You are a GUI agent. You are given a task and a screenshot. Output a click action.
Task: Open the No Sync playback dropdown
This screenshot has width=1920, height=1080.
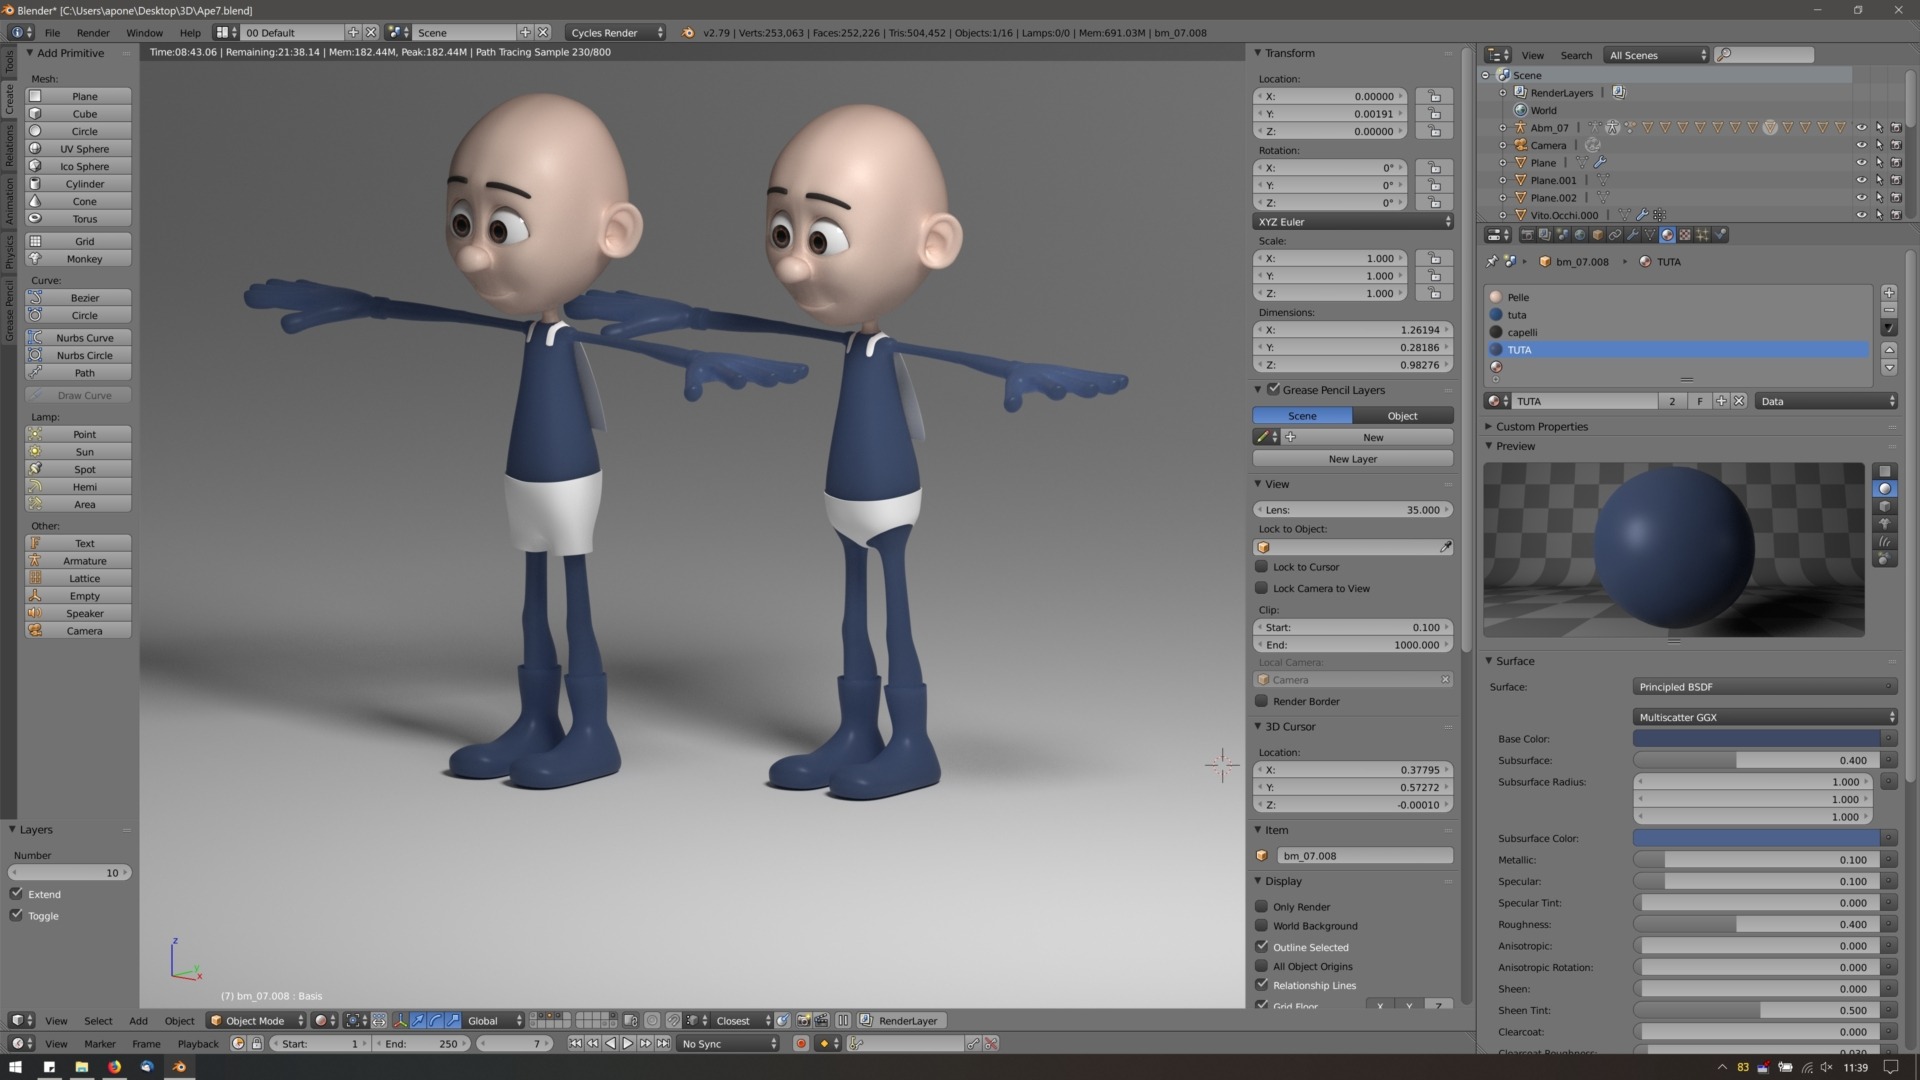[x=729, y=1043]
